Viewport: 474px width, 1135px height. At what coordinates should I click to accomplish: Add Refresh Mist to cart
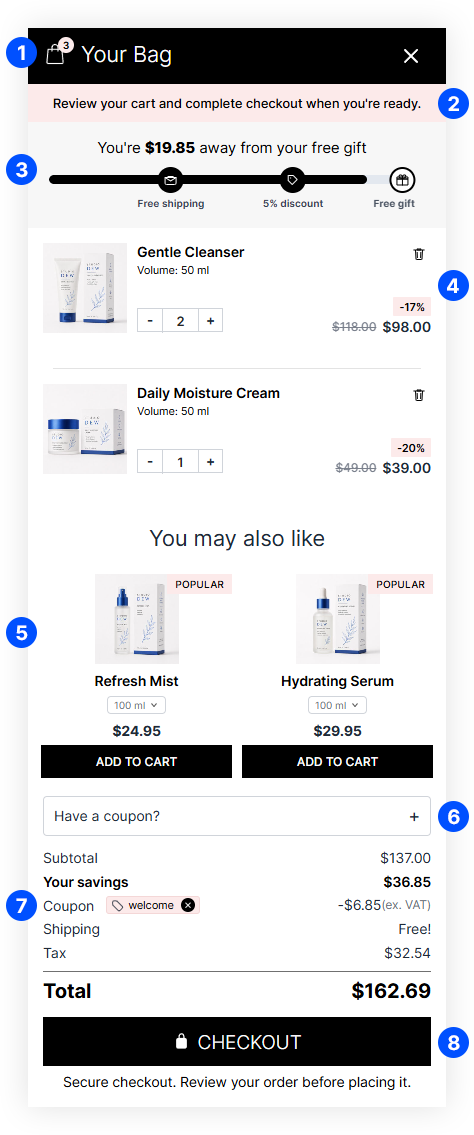pyautogui.click(x=136, y=761)
